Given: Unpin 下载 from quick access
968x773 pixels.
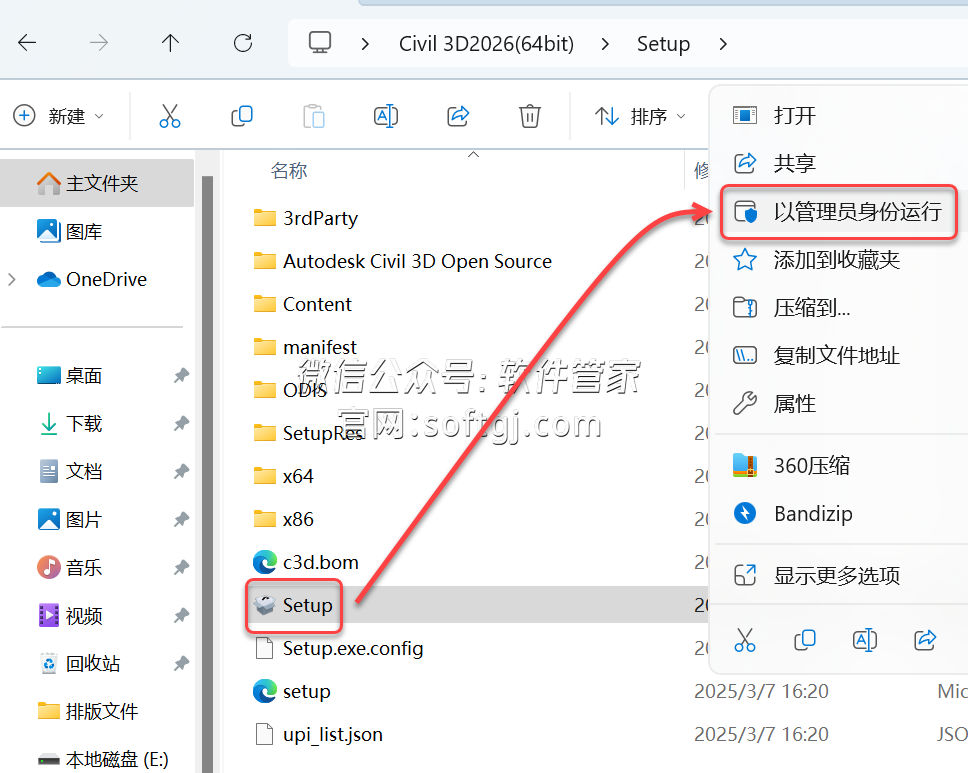Looking at the screenshot, I should coord(181,424).
